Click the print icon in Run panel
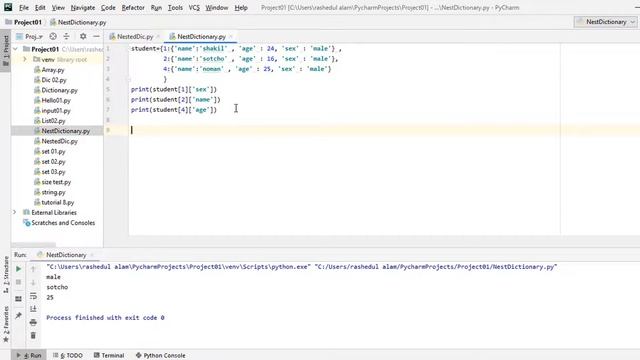Viewport: 640px width, 360px height. pyautogui.click(x=33, y=322)
